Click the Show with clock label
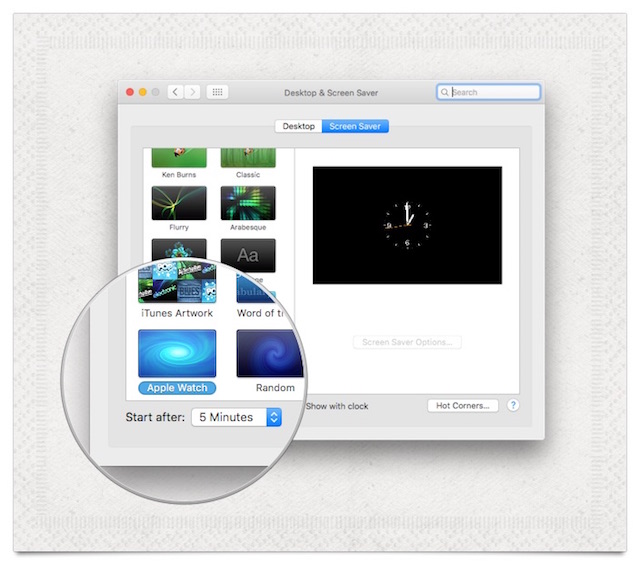The width and height of the screenshot is (640, 565). [337, 406]
